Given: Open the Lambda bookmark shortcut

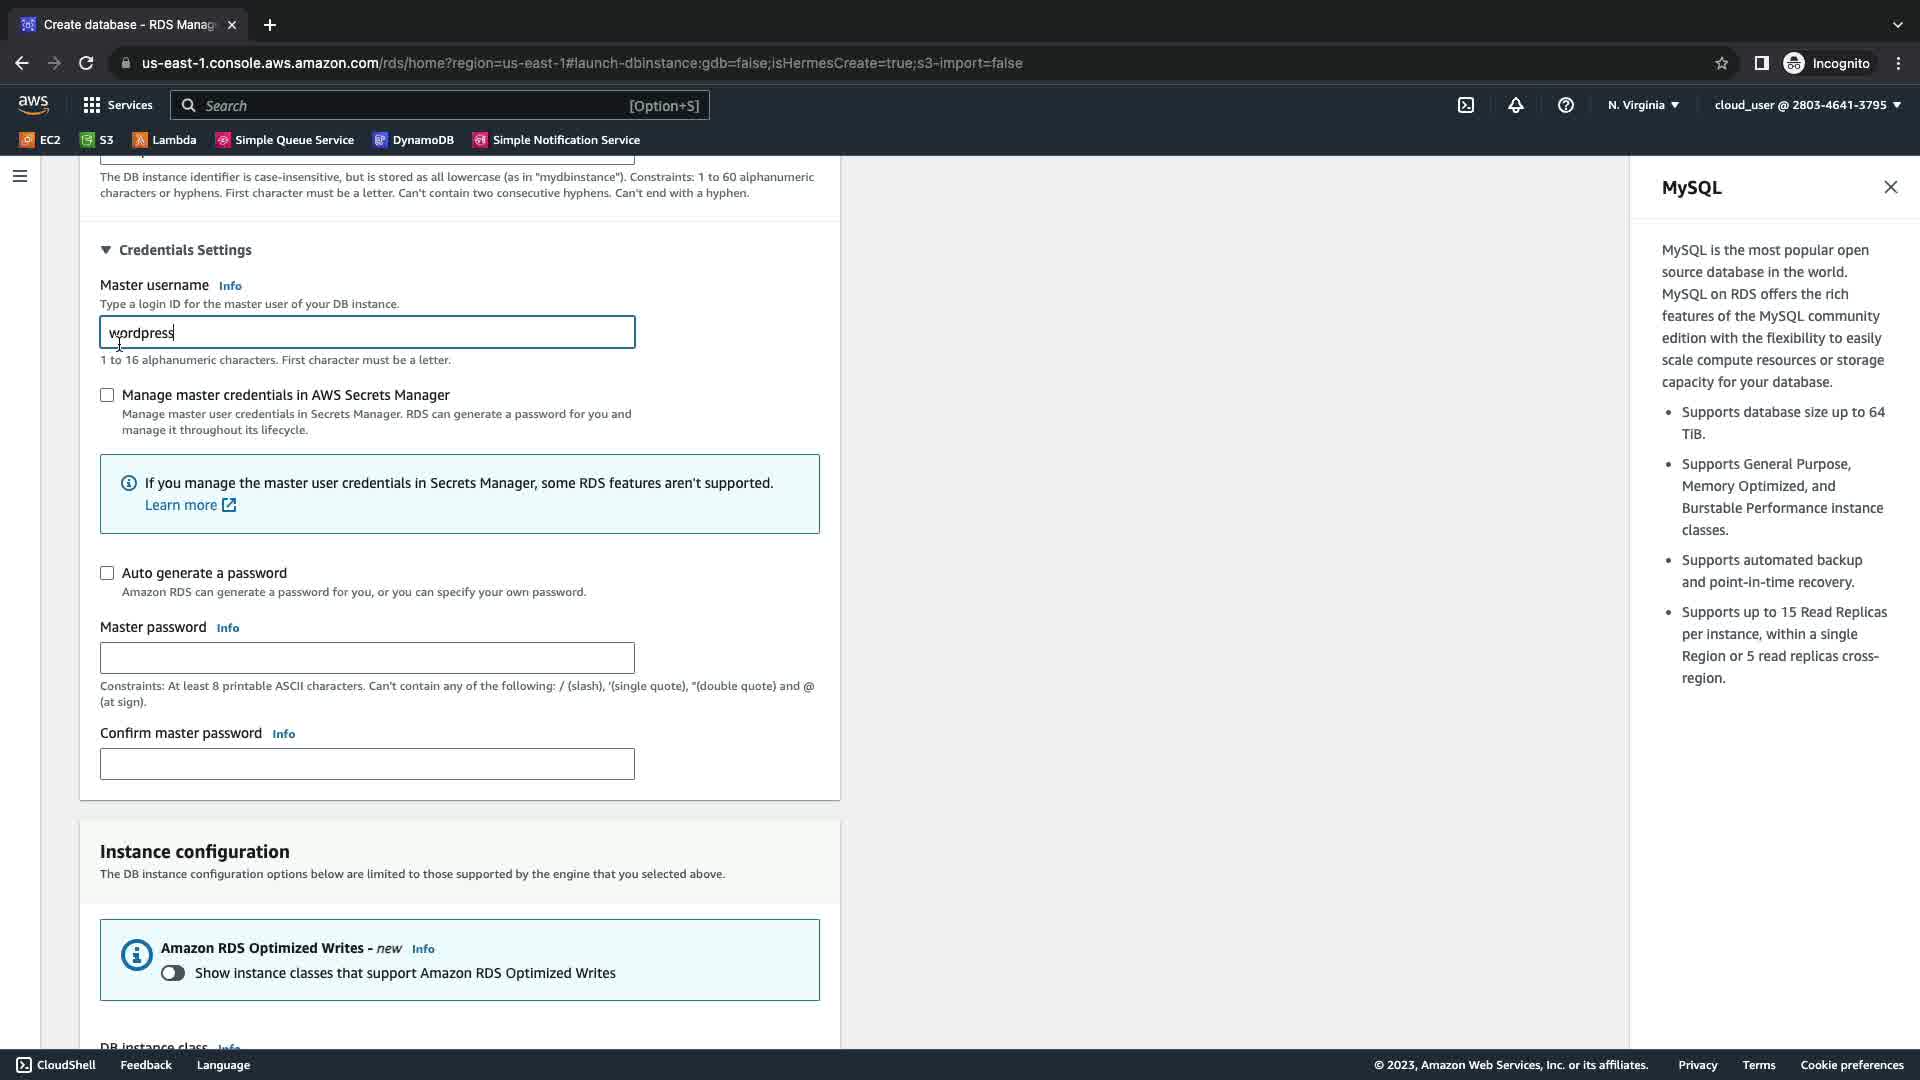Looking at the screenshot, I should pos(165,140).
